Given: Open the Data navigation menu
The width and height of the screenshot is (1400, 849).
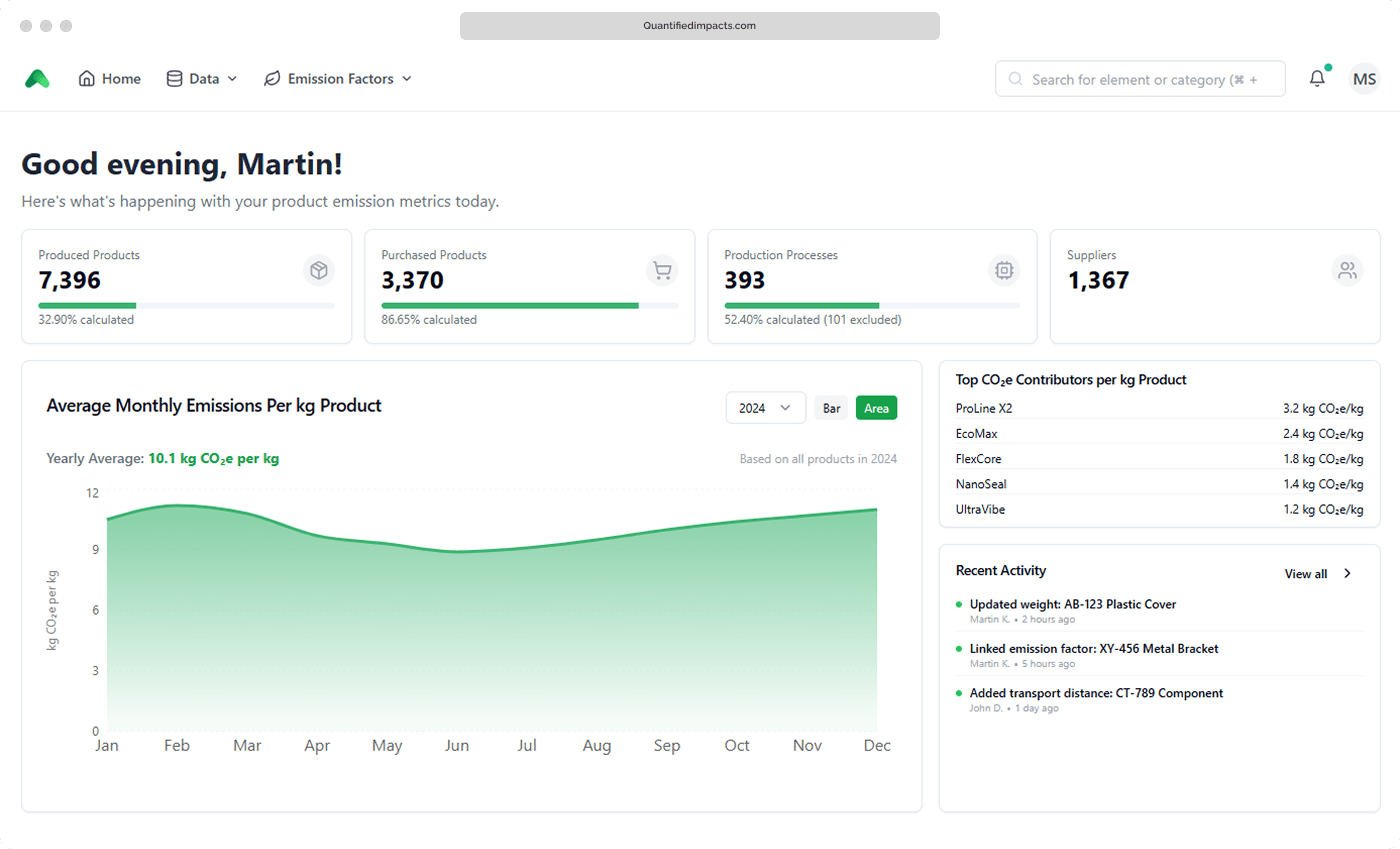Looking at the screenshot, I should pyautogui.click(x=202, y=79).
